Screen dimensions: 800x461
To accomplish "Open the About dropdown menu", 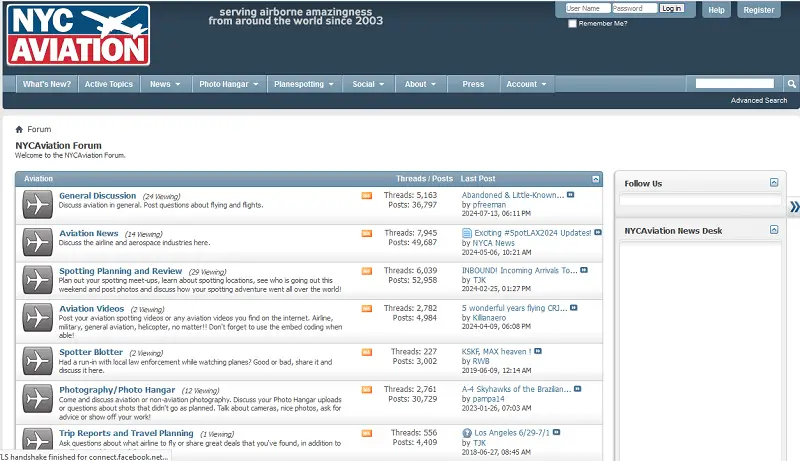I will [420, 84].
